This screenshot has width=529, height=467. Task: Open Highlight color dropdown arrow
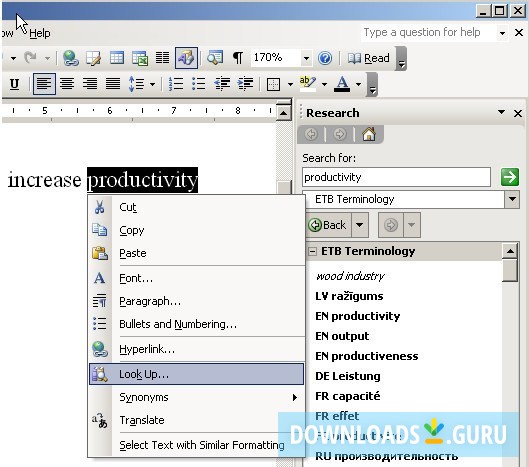click(324, 84)
